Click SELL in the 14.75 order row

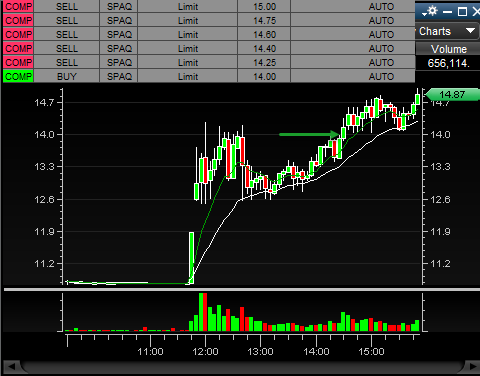click(x=67, y=21)
